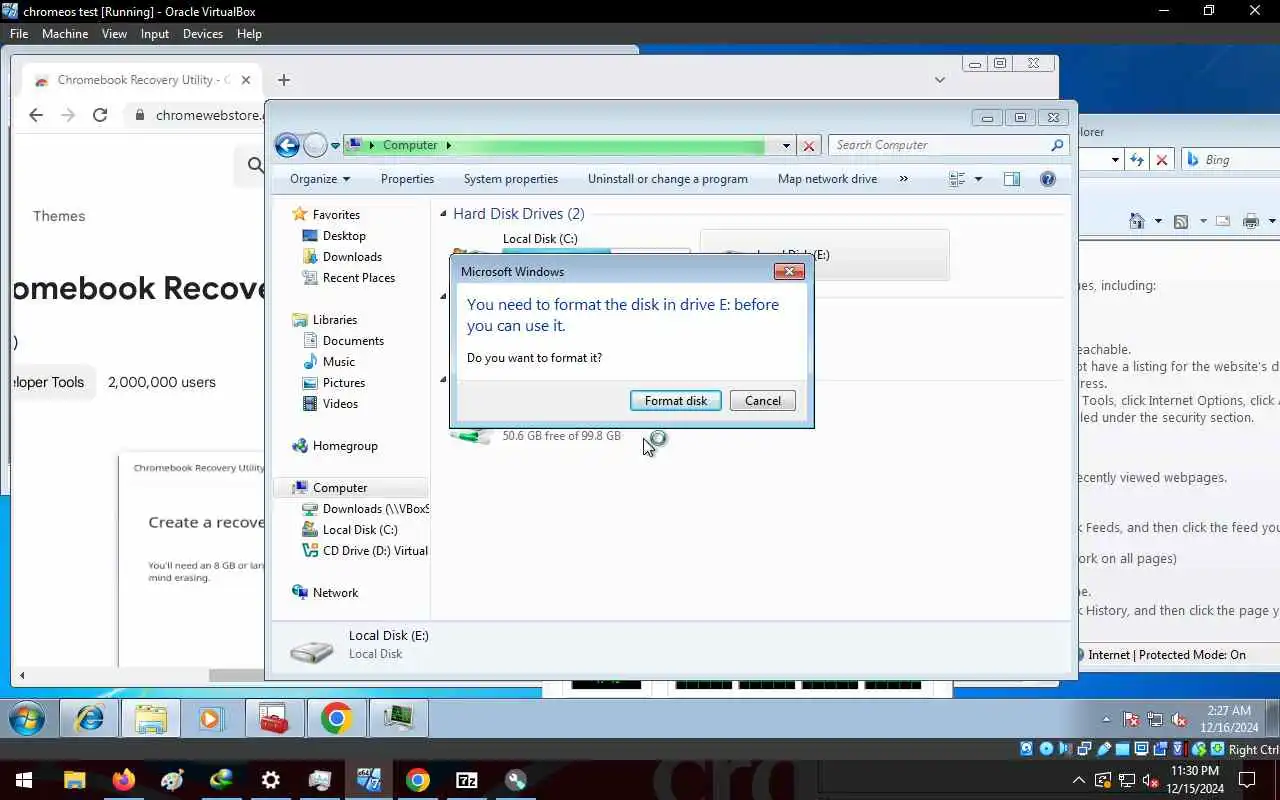The width and height of the screenshot is (1280, 800).
Task: Open recent locations arrow beside forward button
Action: pyautogui.click(x=336, y=146)
